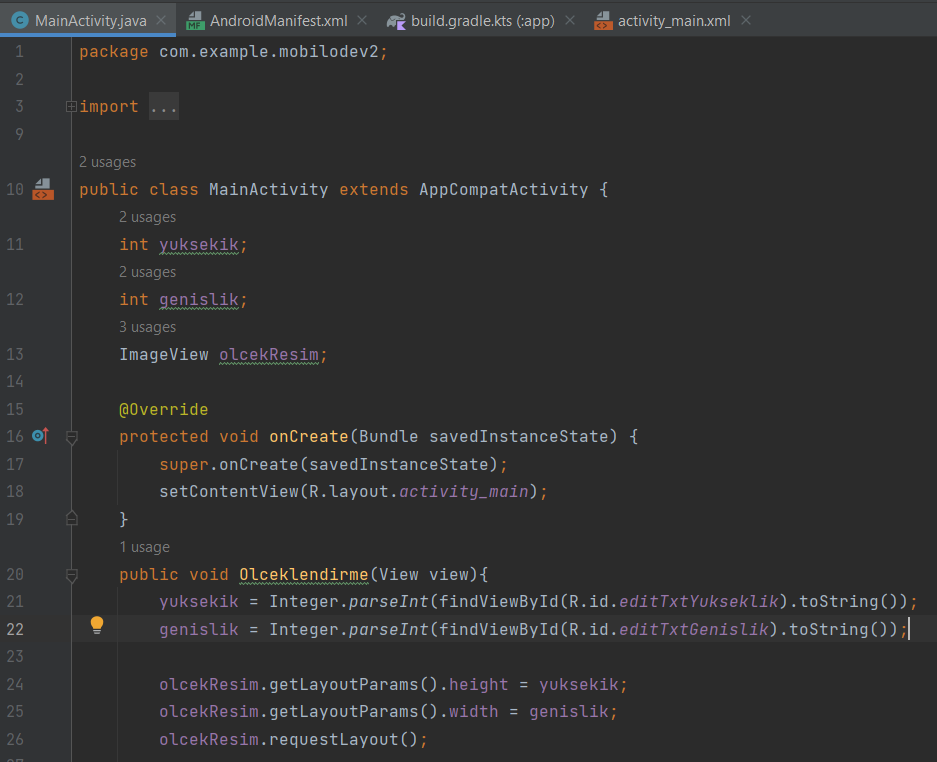This screenshot has width=937, height=762.
Task: Click the layout file icon on activity_main tab
Action: (x=603, y=21)
